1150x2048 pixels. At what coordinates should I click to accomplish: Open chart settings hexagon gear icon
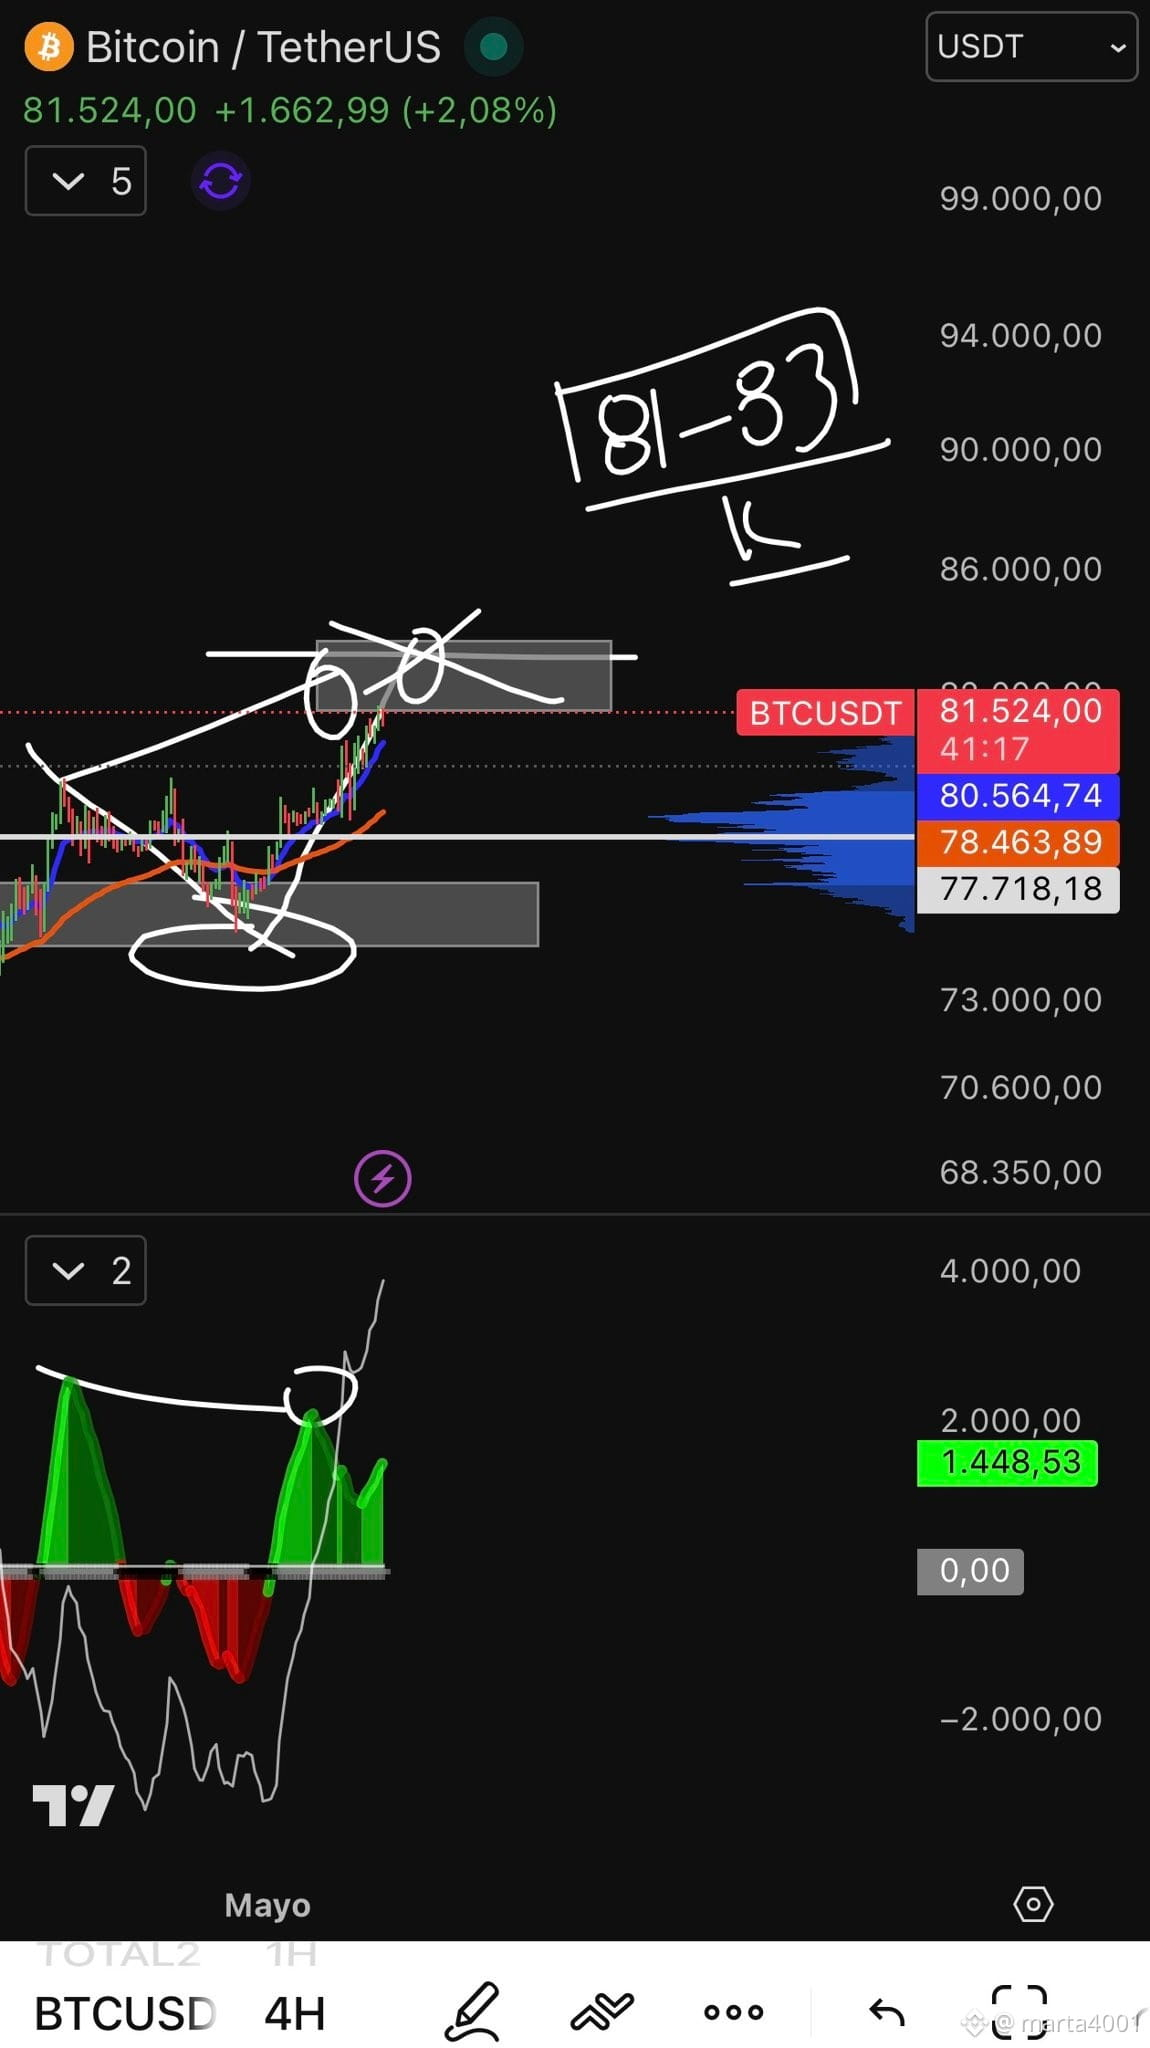pyautogui.click(x=1033, y=1903)
